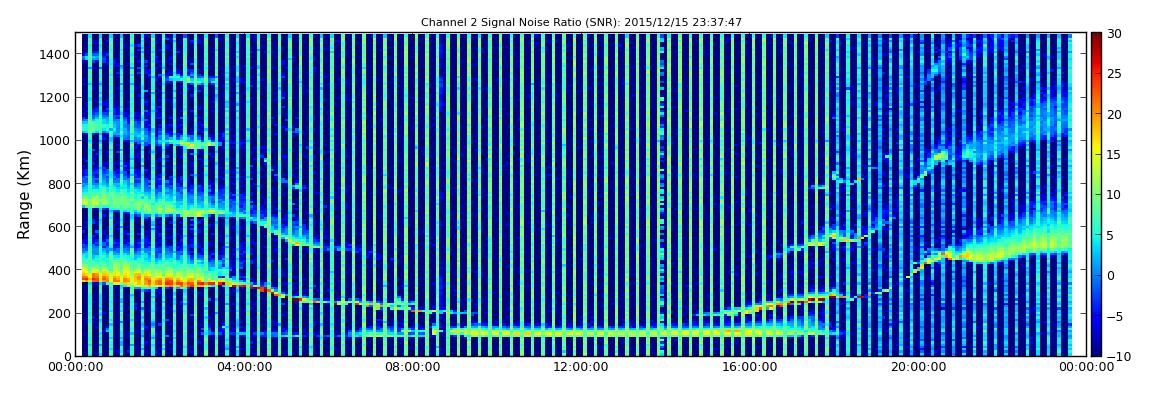Click the SNR colorbar gradient strip
The image size is (1150, 407).
[x=1096, y=194]
